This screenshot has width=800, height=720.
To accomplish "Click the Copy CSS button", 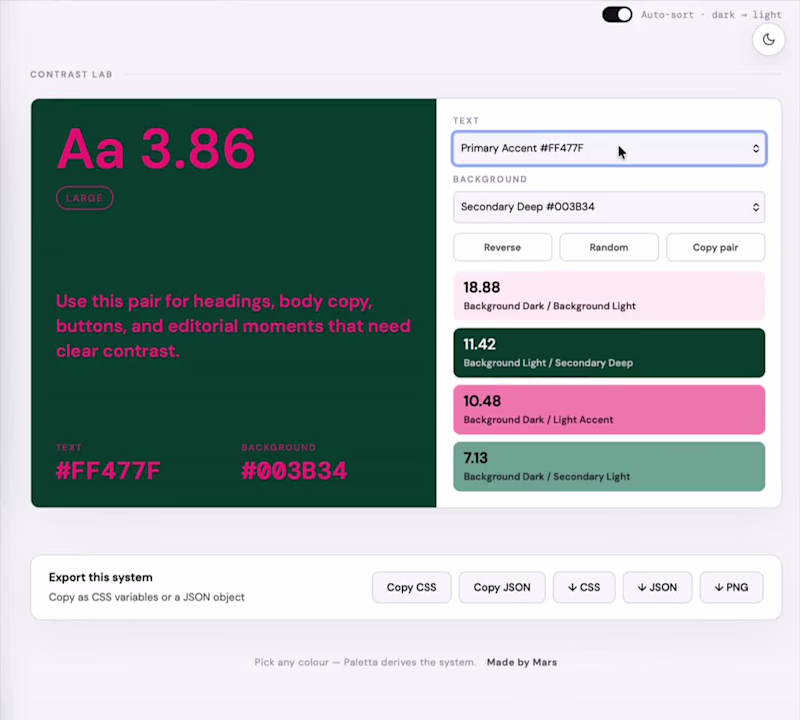I will 411,587.
